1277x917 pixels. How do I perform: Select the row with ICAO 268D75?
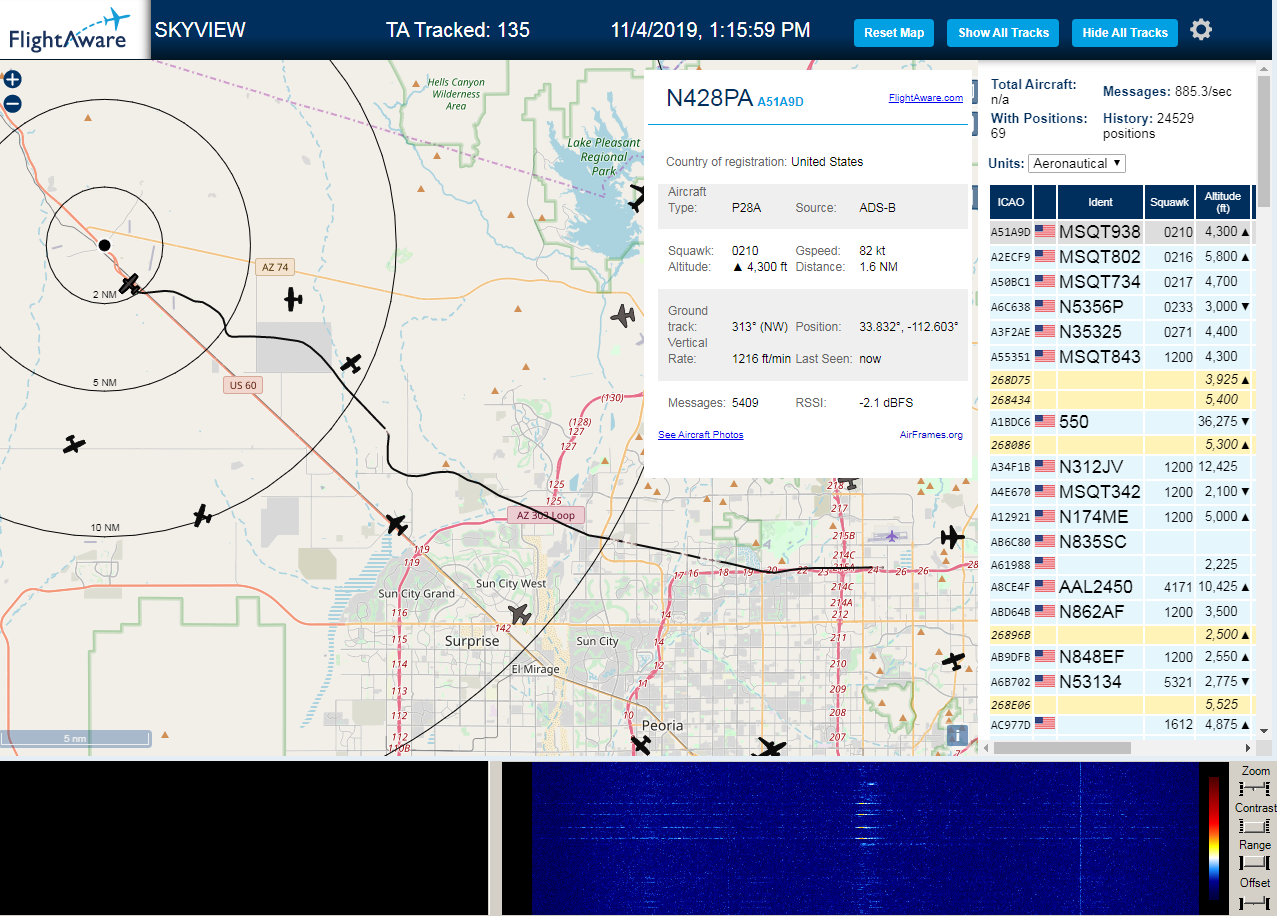1121,380
